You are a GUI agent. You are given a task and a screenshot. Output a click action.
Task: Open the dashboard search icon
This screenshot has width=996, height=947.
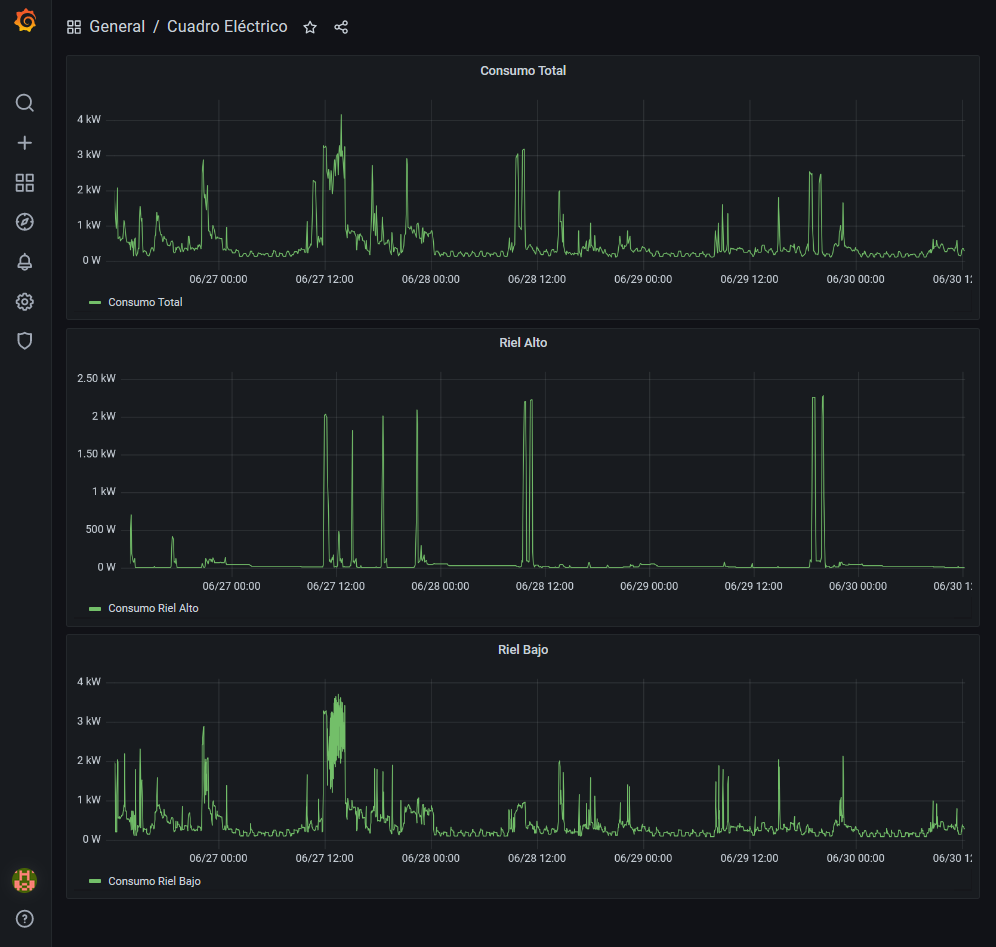(x=25, y=103)
